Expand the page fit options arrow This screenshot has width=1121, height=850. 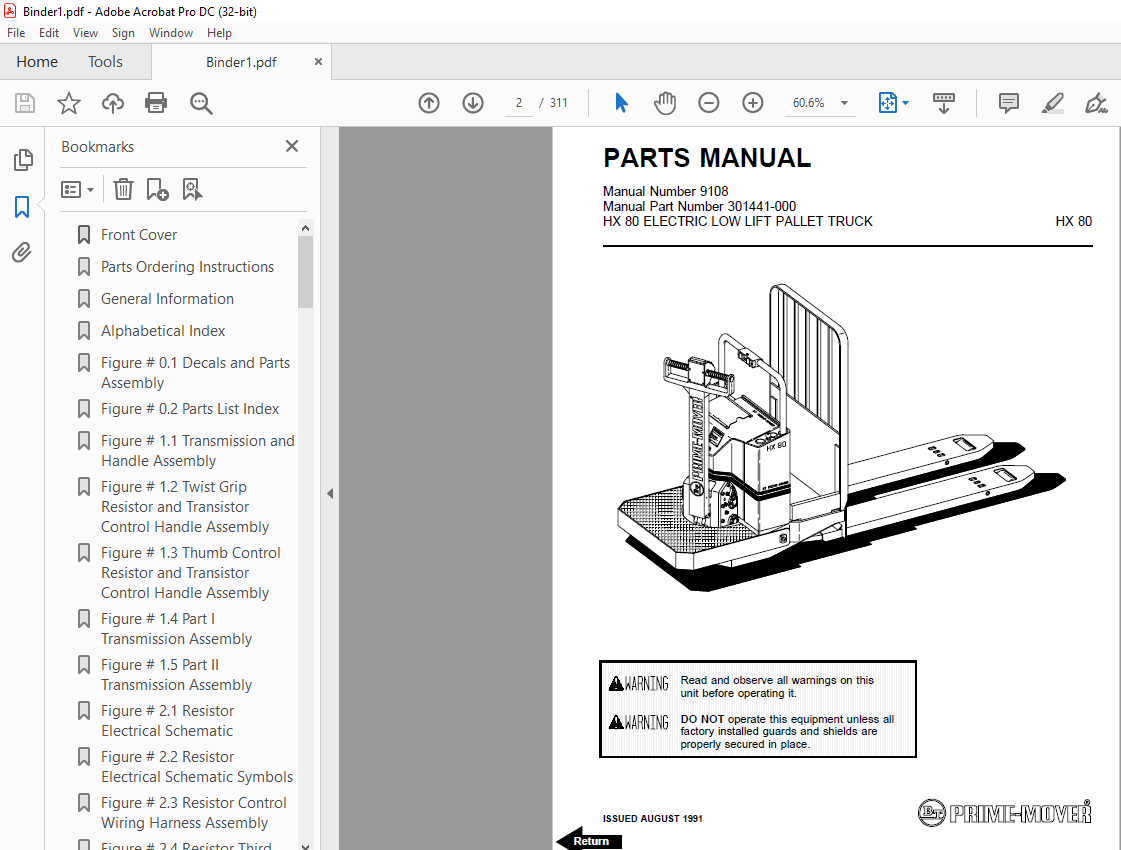[906, 103]
